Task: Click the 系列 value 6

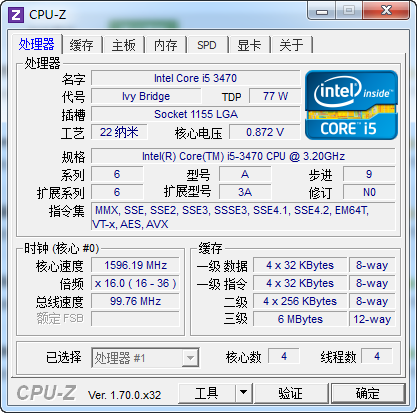Action: point(117,174)
